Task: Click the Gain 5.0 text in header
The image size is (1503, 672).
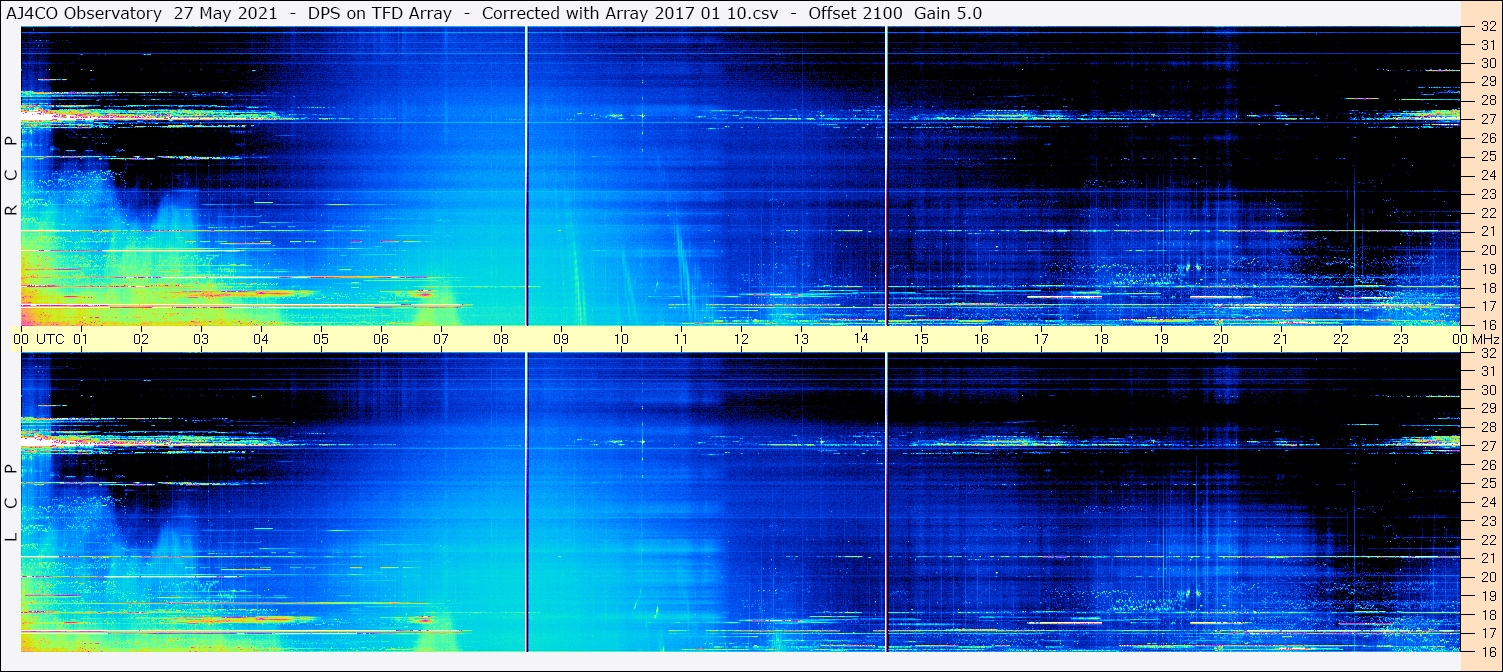Action: click(947, 13)
